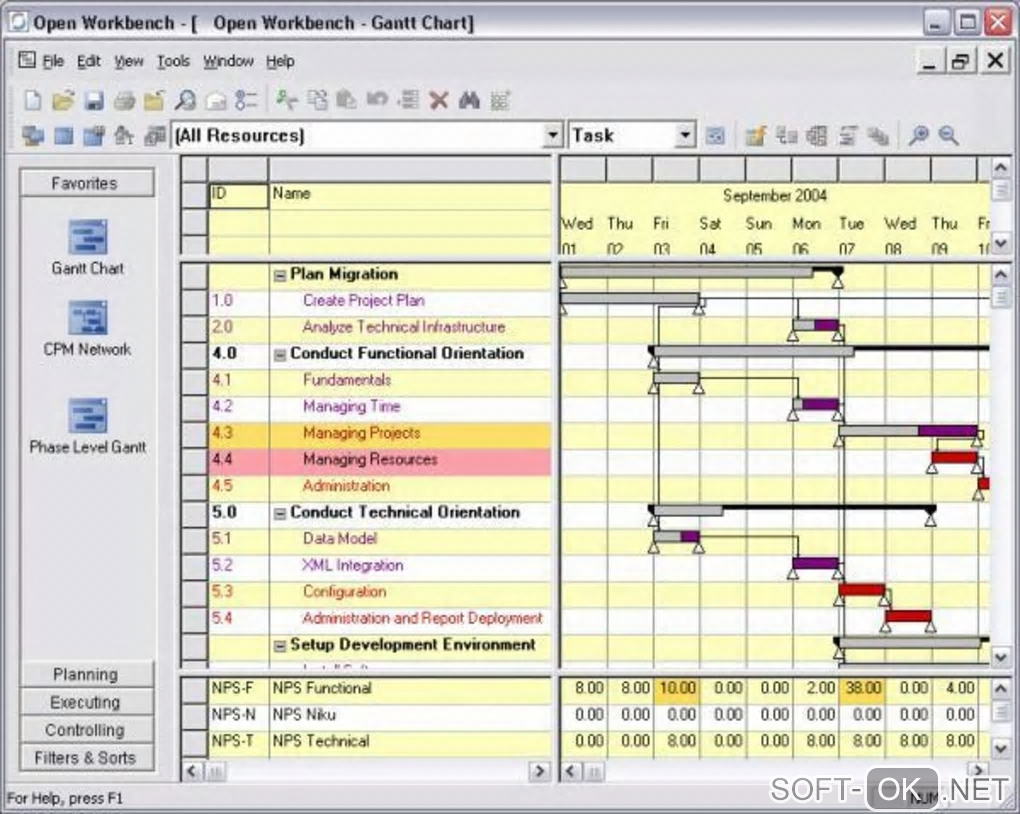Image resolution: width=1020 pixels, height=814 pixels.
Task: Click the ID column header
Action: click(238, 196)
